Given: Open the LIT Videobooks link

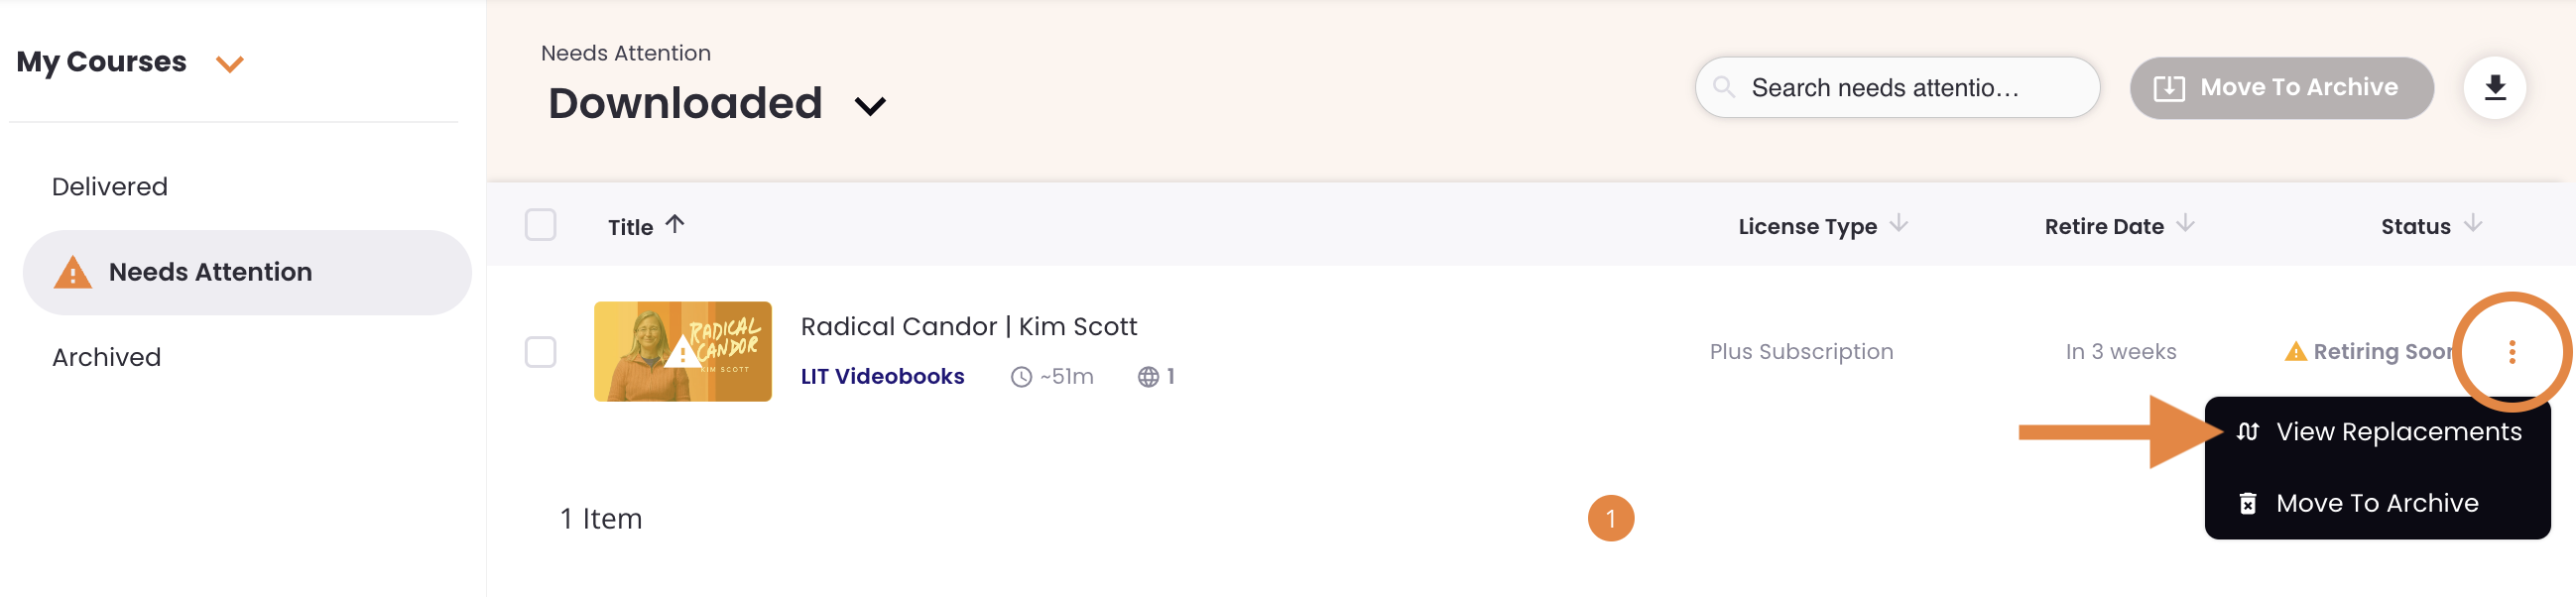Looking at the screenshot, I should tap(882, 377).
